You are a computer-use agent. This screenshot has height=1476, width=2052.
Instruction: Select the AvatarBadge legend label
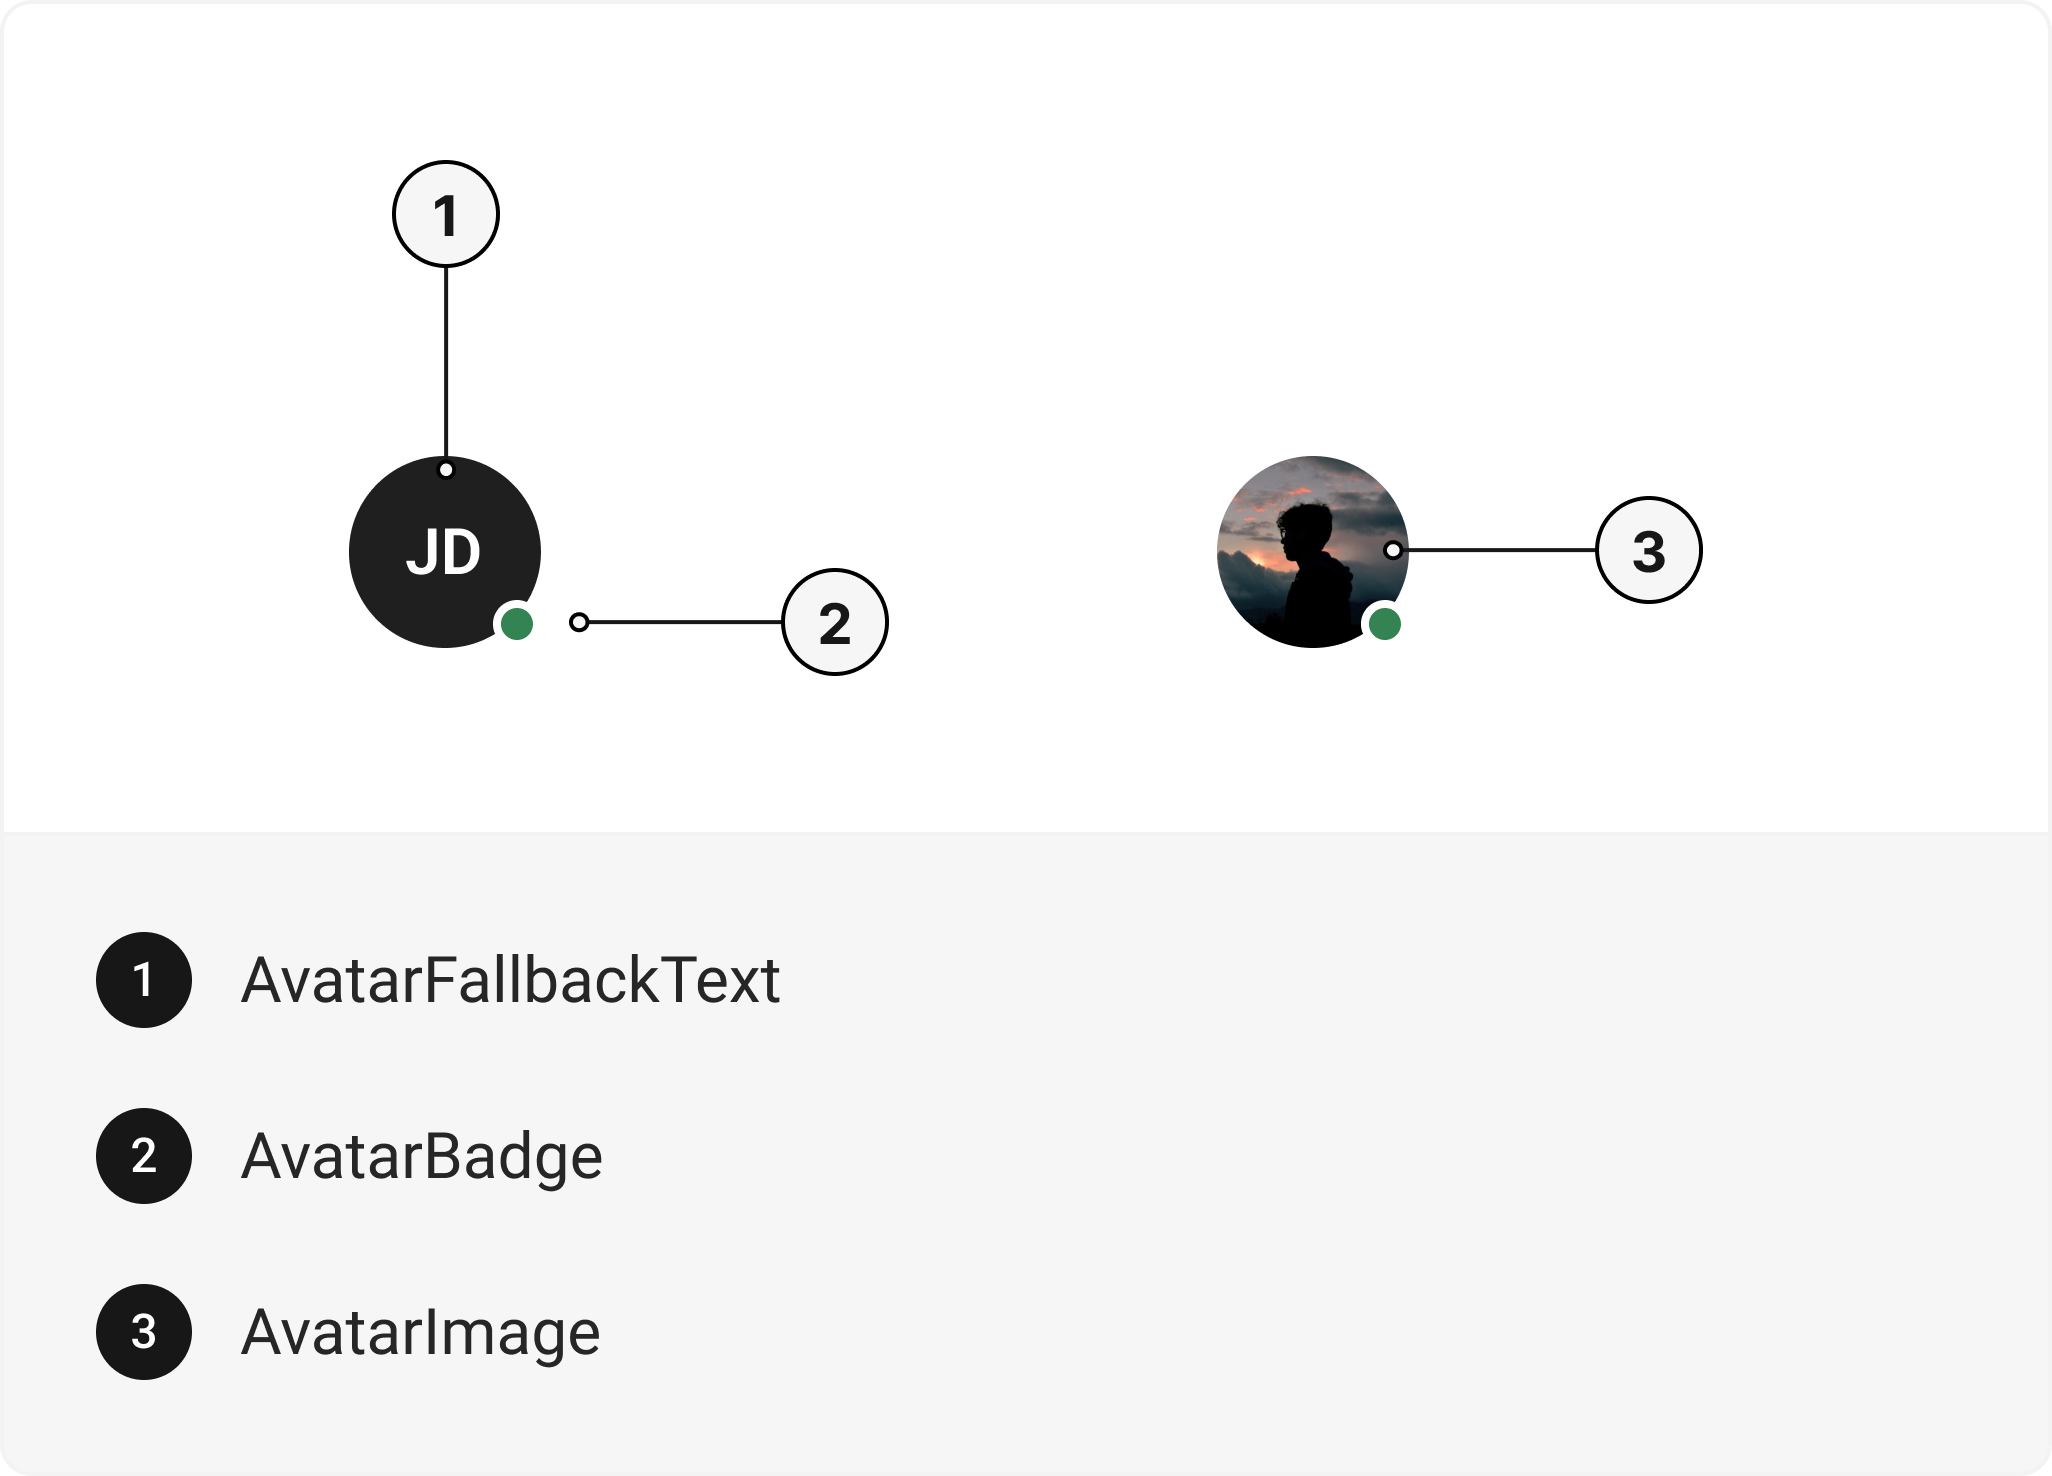coord(421,1156)
